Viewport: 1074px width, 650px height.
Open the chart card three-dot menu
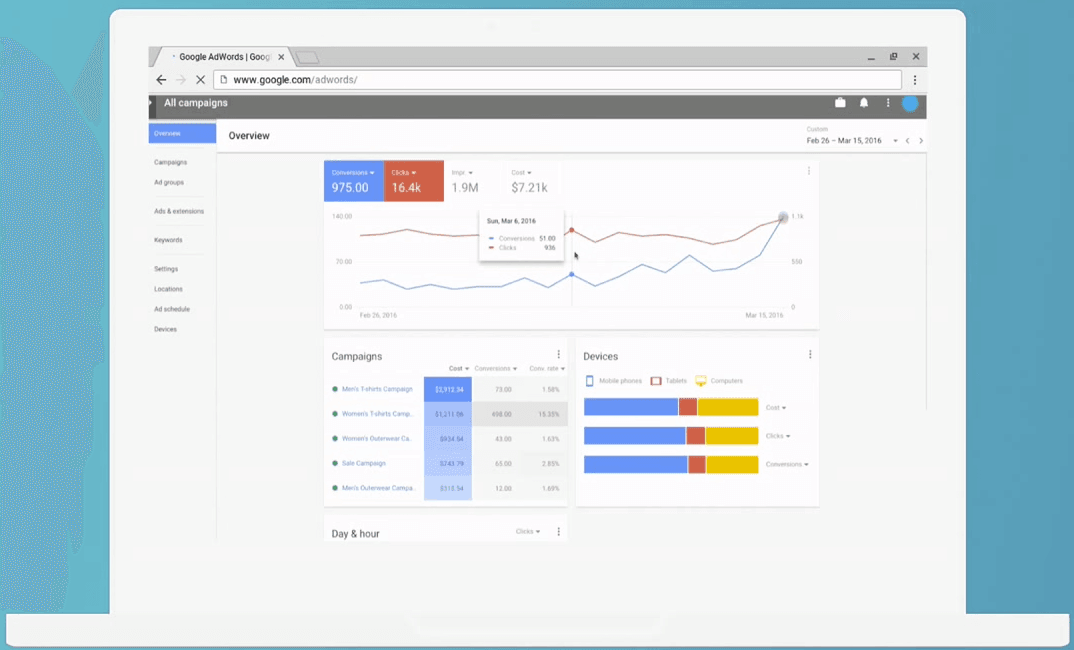pyautogui.click(x=808, y=171)
